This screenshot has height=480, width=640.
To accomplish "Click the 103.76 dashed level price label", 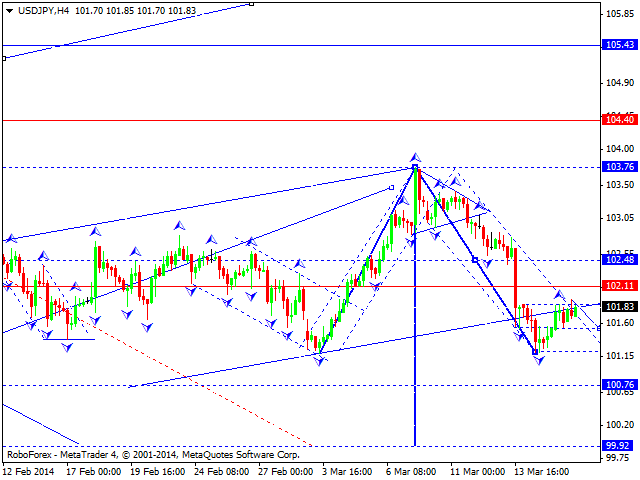I will tap(620, 167).
